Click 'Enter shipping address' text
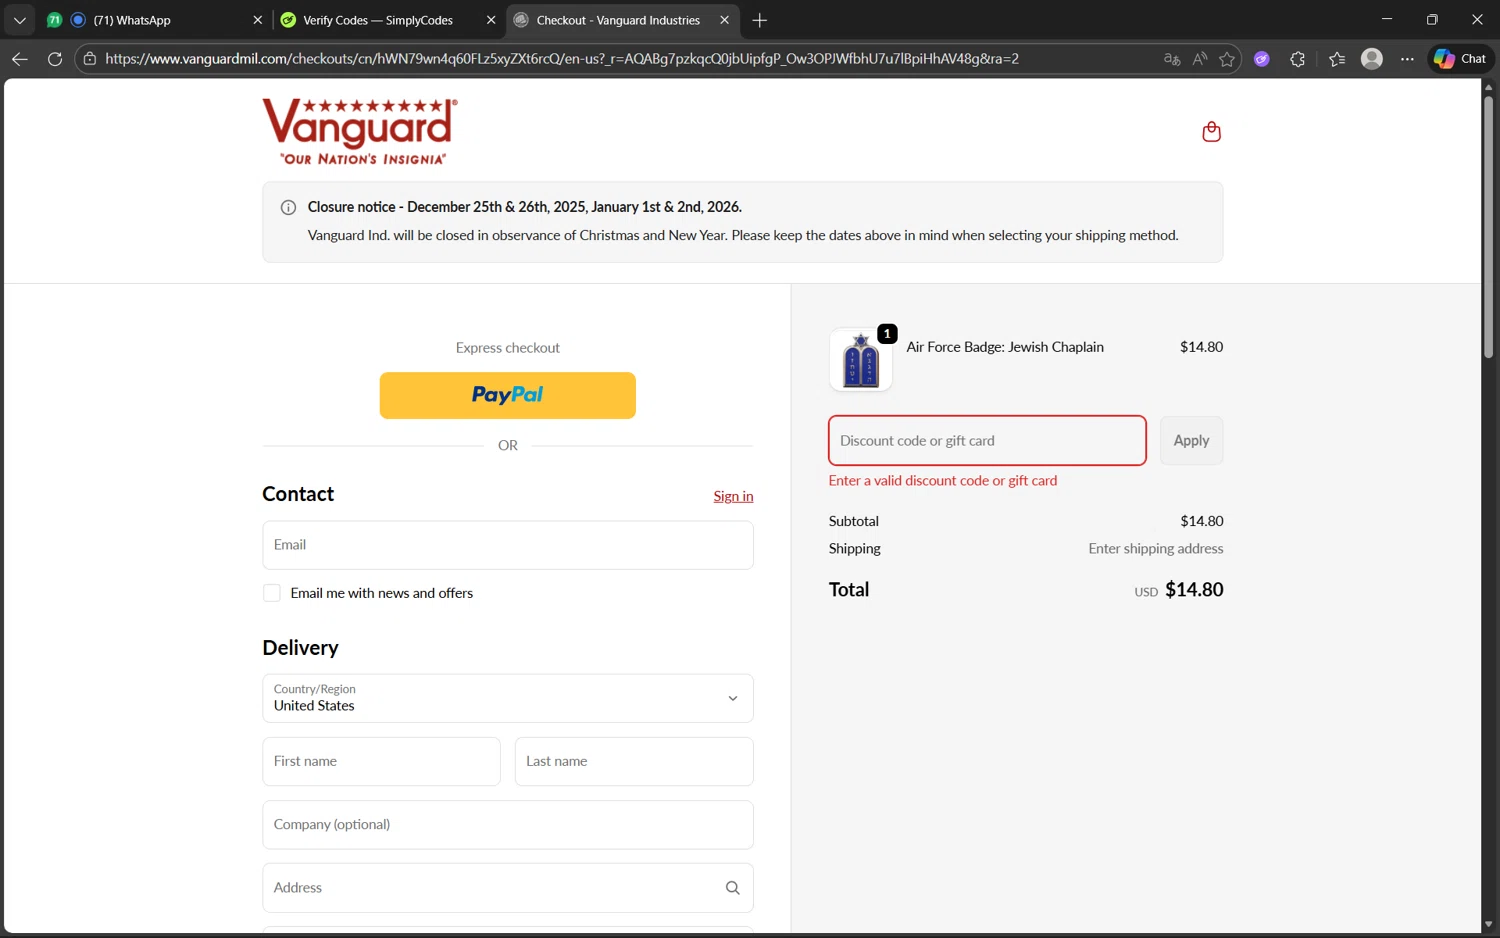Screen dimensions: 1500x938 [x=1156, y=549]
